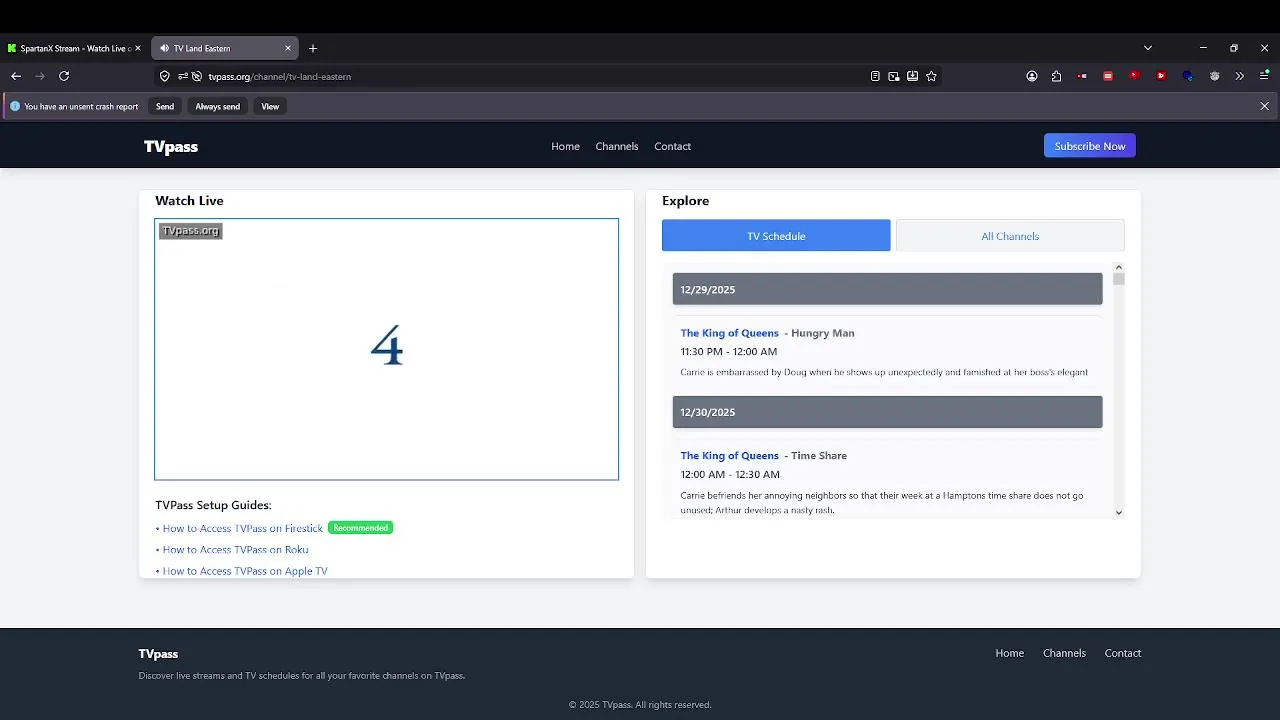This screenshot has width=1280, height=720.
Task: Click the install/download page icon in address bar
Action: (x=913, y=76)
